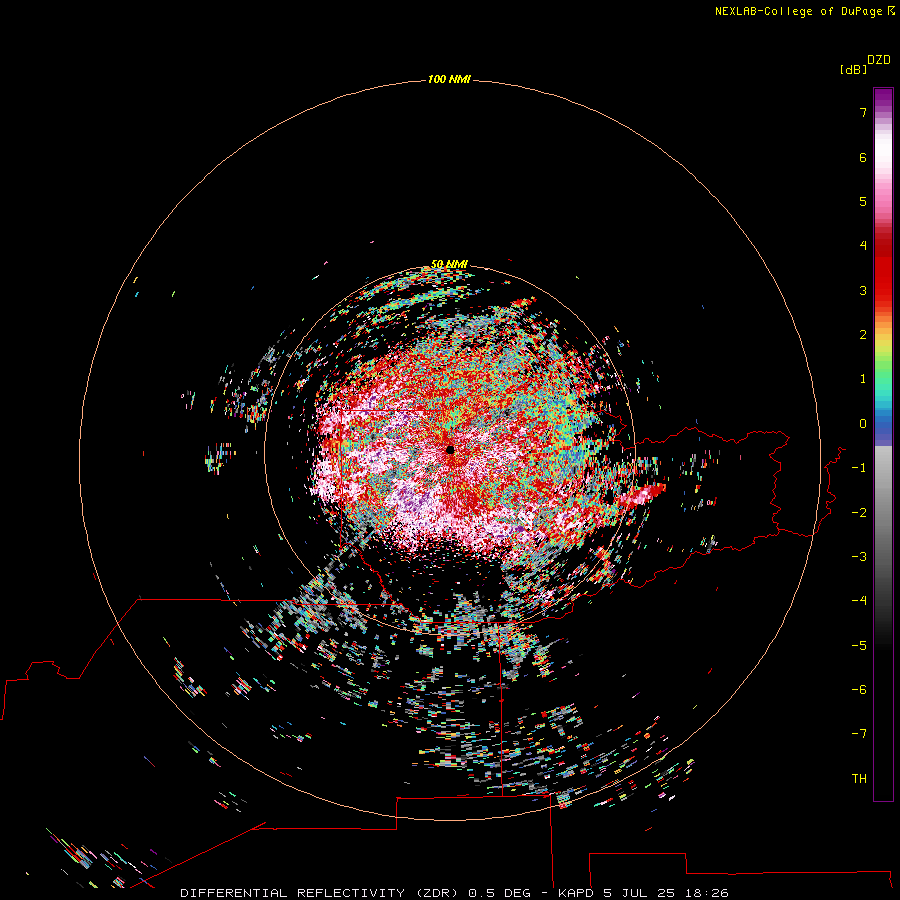Viewport: 900px width, 900px height.
Task: Click the 0.5 DEG elevation text
Action: pyautogui.click(x=501, y=893)
